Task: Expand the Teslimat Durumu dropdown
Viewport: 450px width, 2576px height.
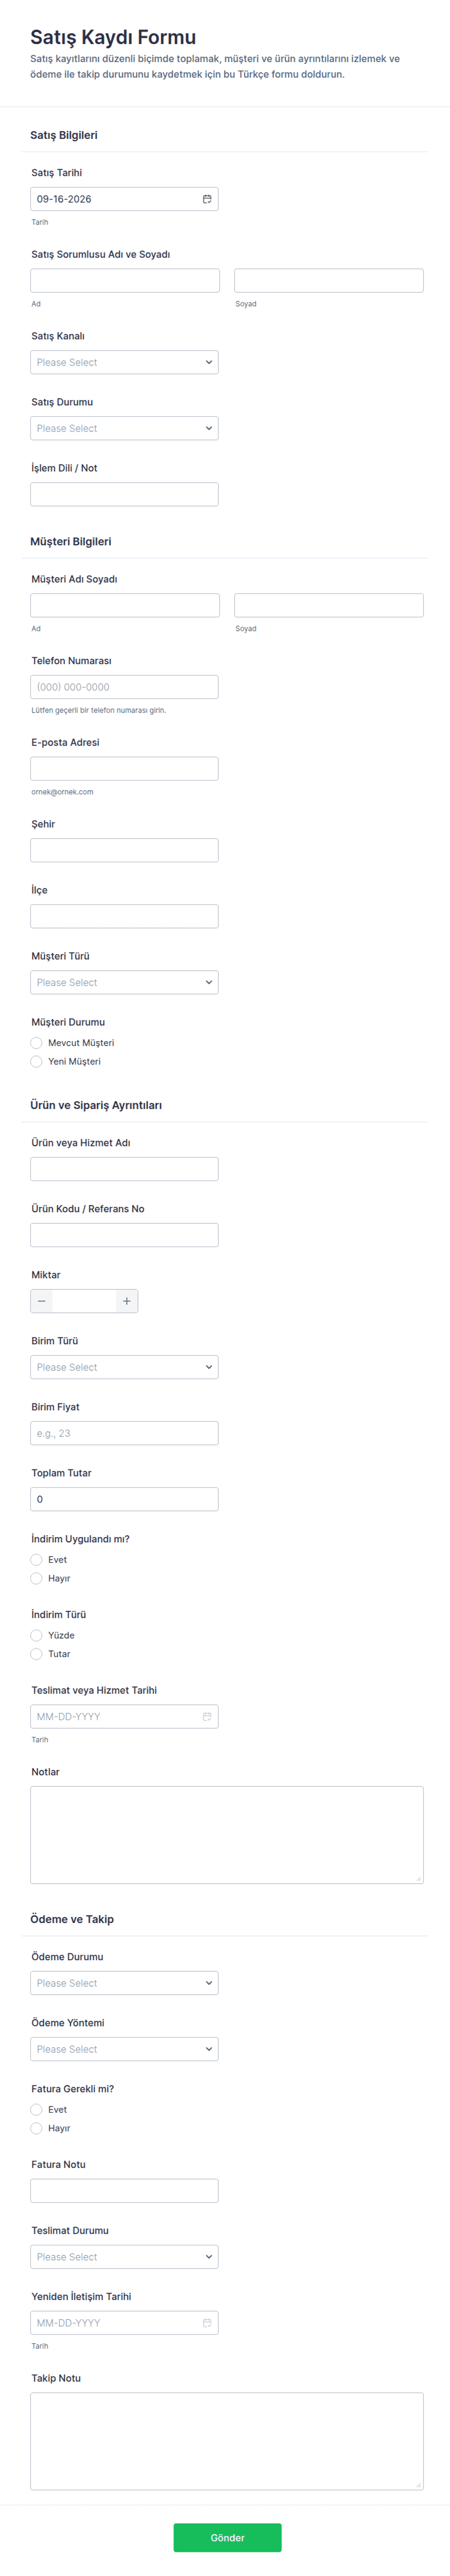Action: tap(124, 2256)
